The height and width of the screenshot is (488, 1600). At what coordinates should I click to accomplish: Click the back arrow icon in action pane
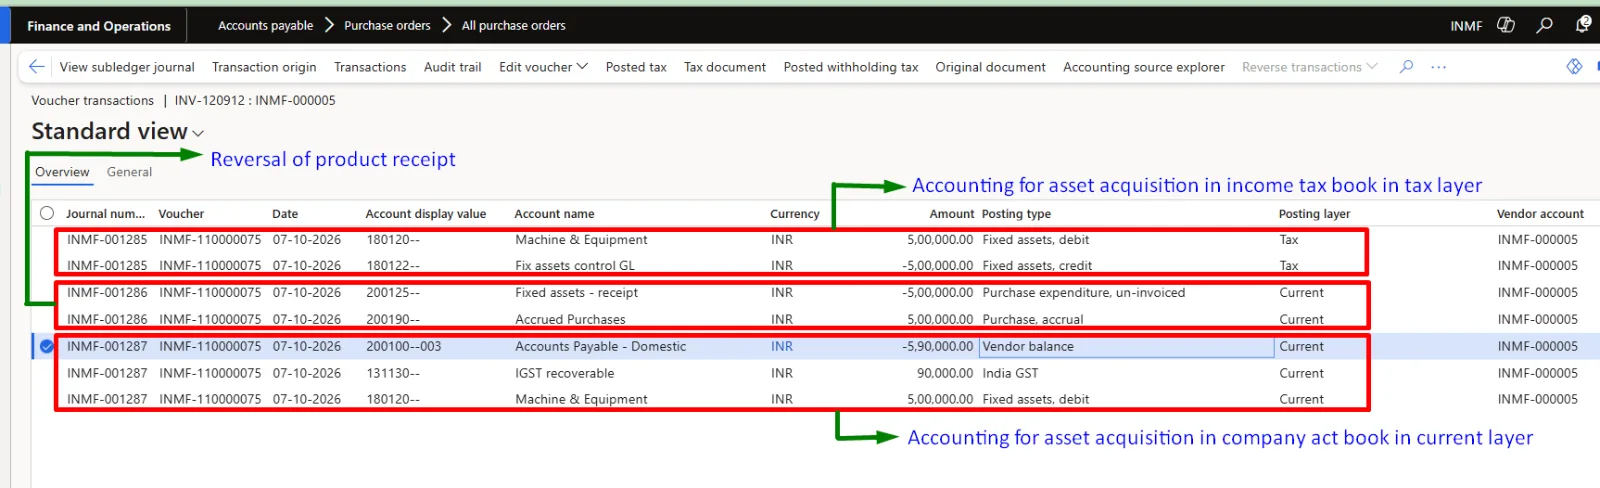(x=37, y=67)
